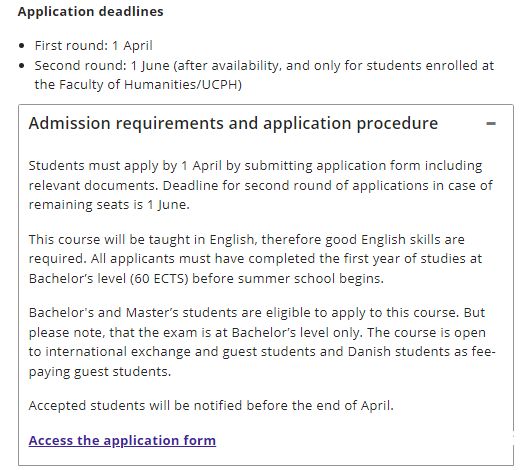
Task: Click the Students must apply by 1 April sentence
Action: click(x=255, y=166)
